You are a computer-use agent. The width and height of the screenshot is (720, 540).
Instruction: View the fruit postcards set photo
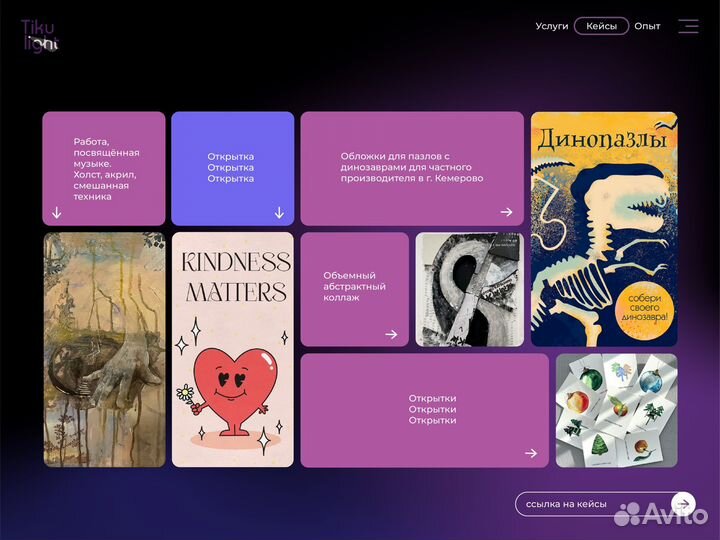click(x=616, y=410)
